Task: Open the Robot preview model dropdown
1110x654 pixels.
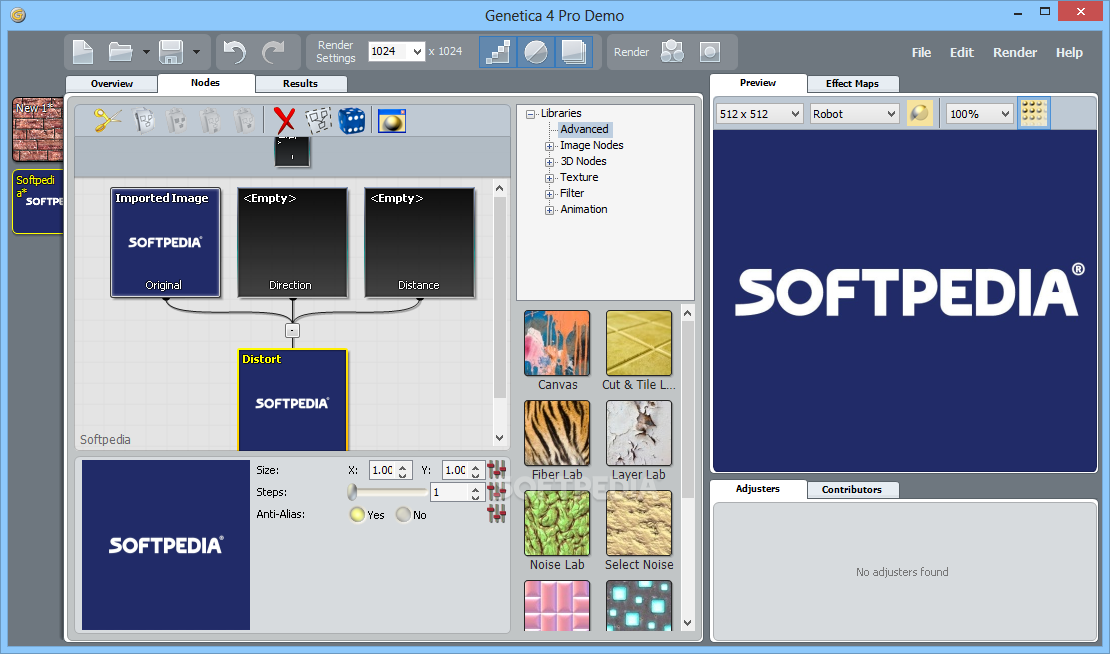Action: coord(891,113)
